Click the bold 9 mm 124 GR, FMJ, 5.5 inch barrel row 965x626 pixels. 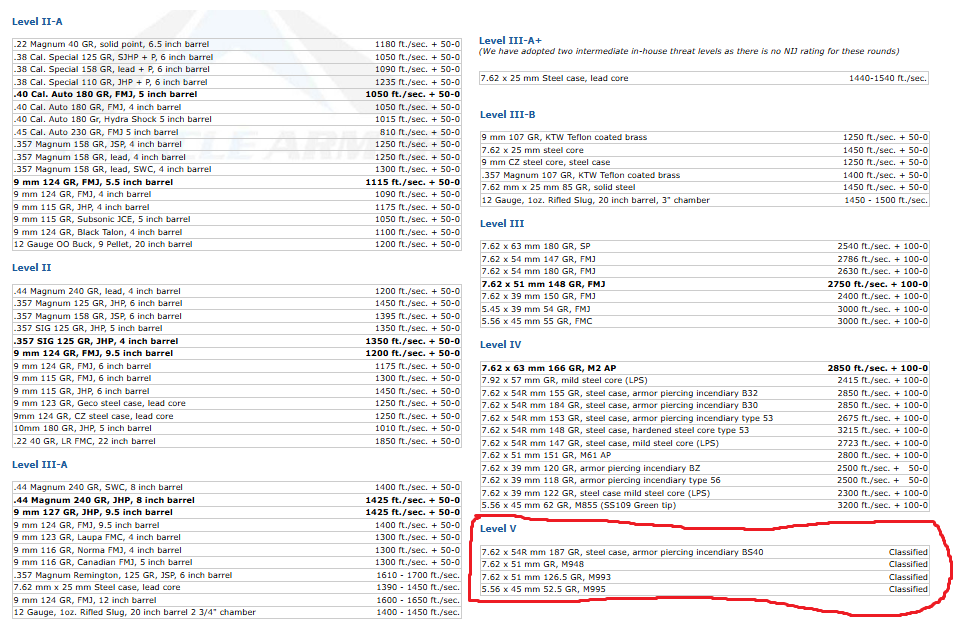[x=237, y=182]
